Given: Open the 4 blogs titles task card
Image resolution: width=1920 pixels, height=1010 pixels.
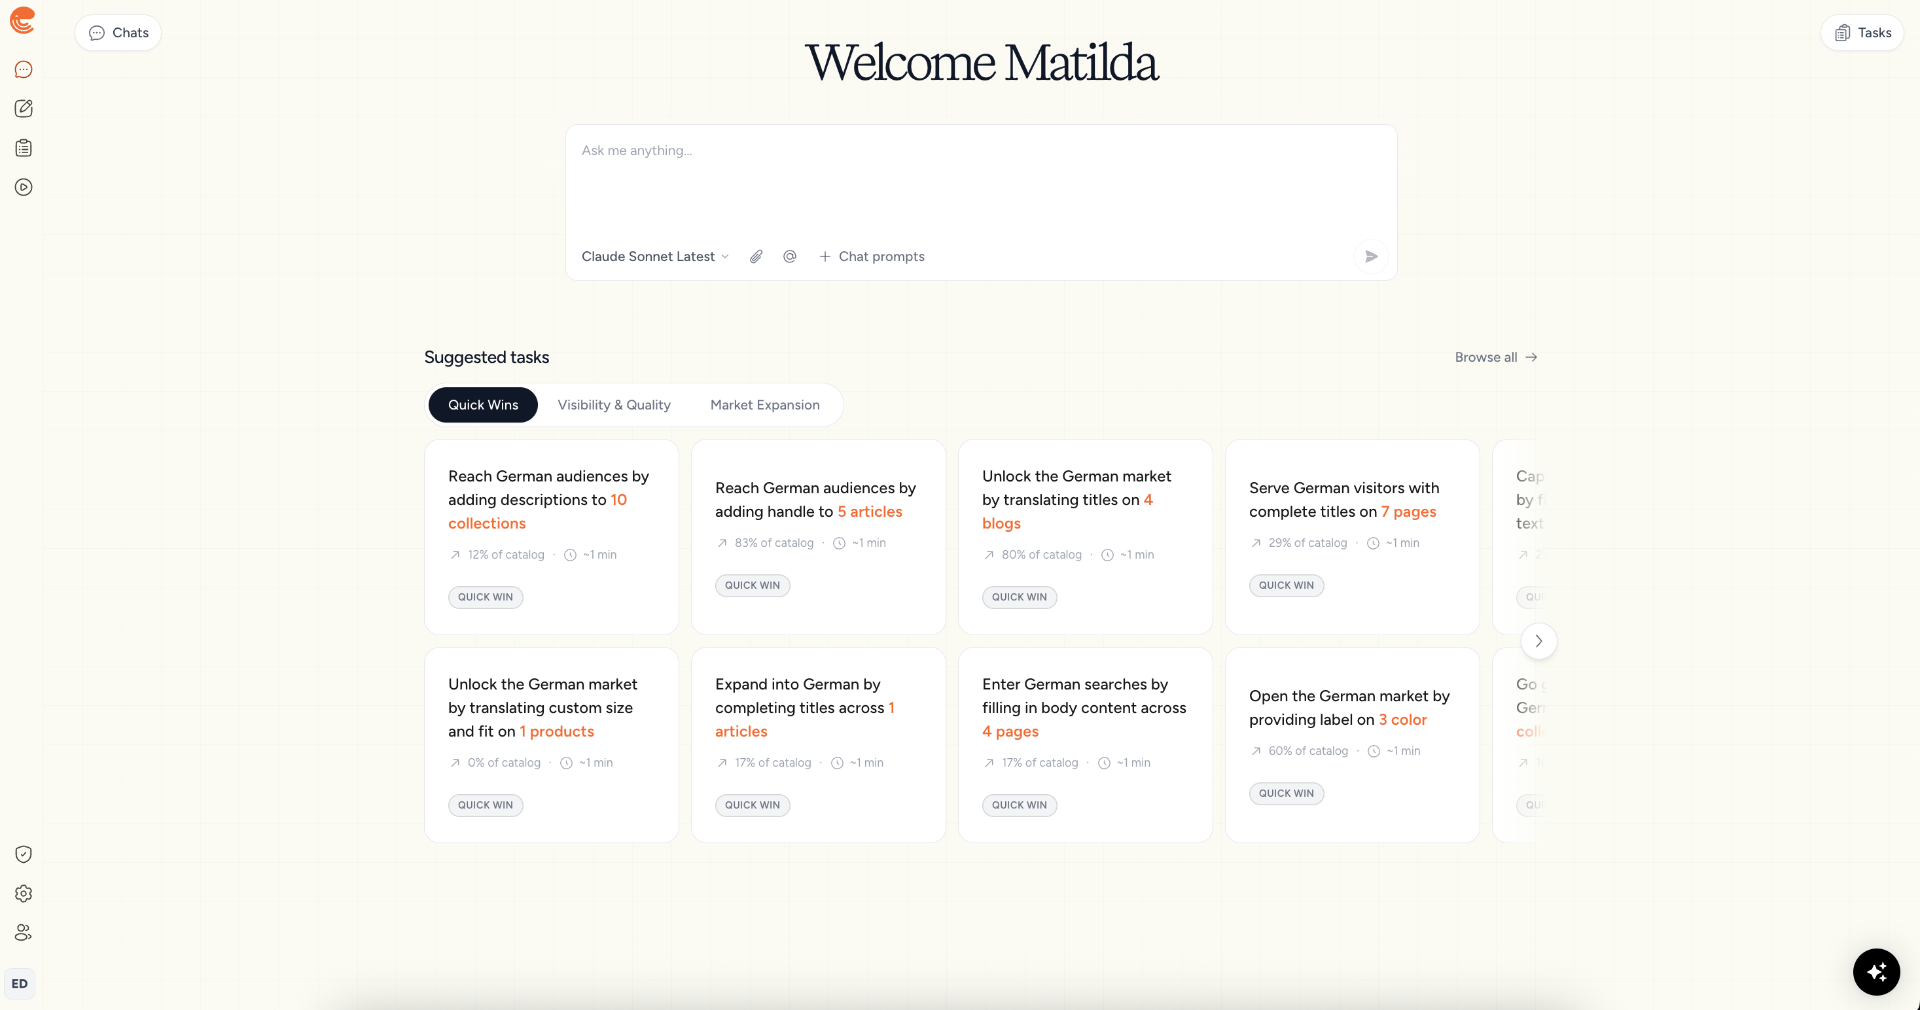Looking at the screenshot, I should coord(1085,537).
